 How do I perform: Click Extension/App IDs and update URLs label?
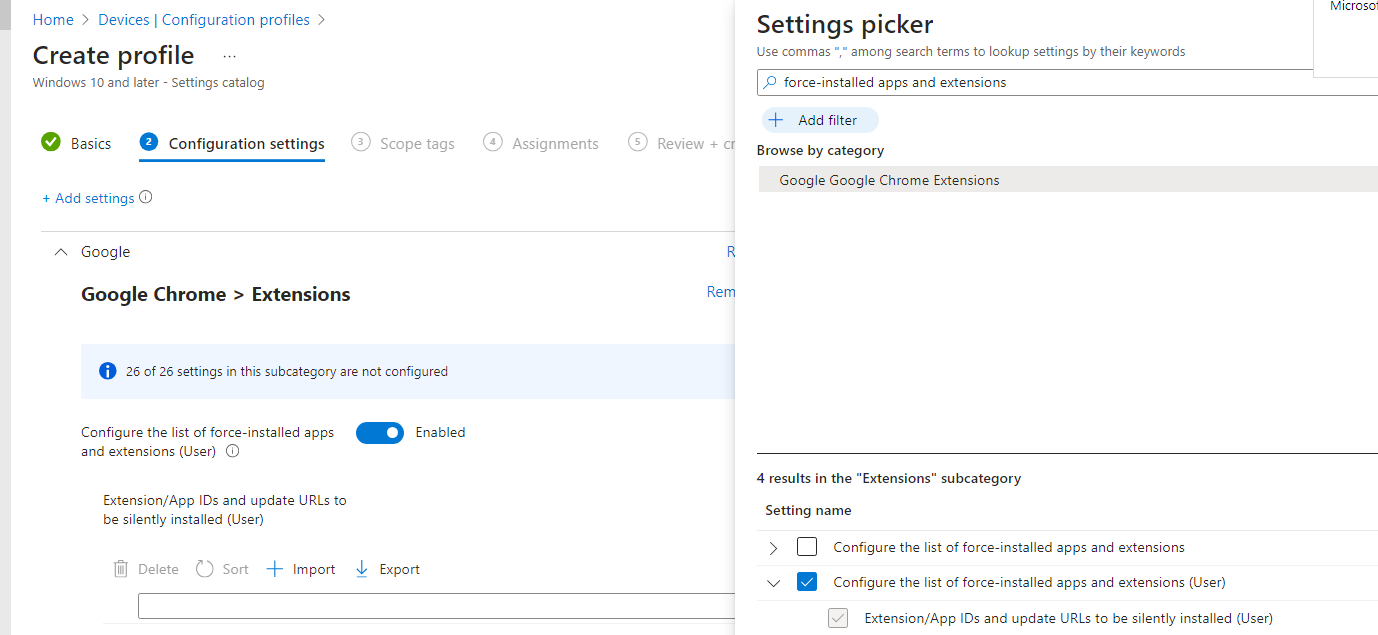[x=225, y=509]
